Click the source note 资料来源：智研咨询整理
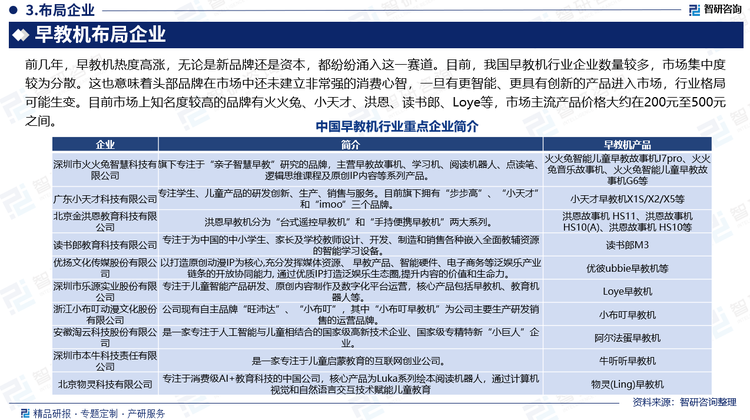This screenshot has height=420, width=750. 684,402
